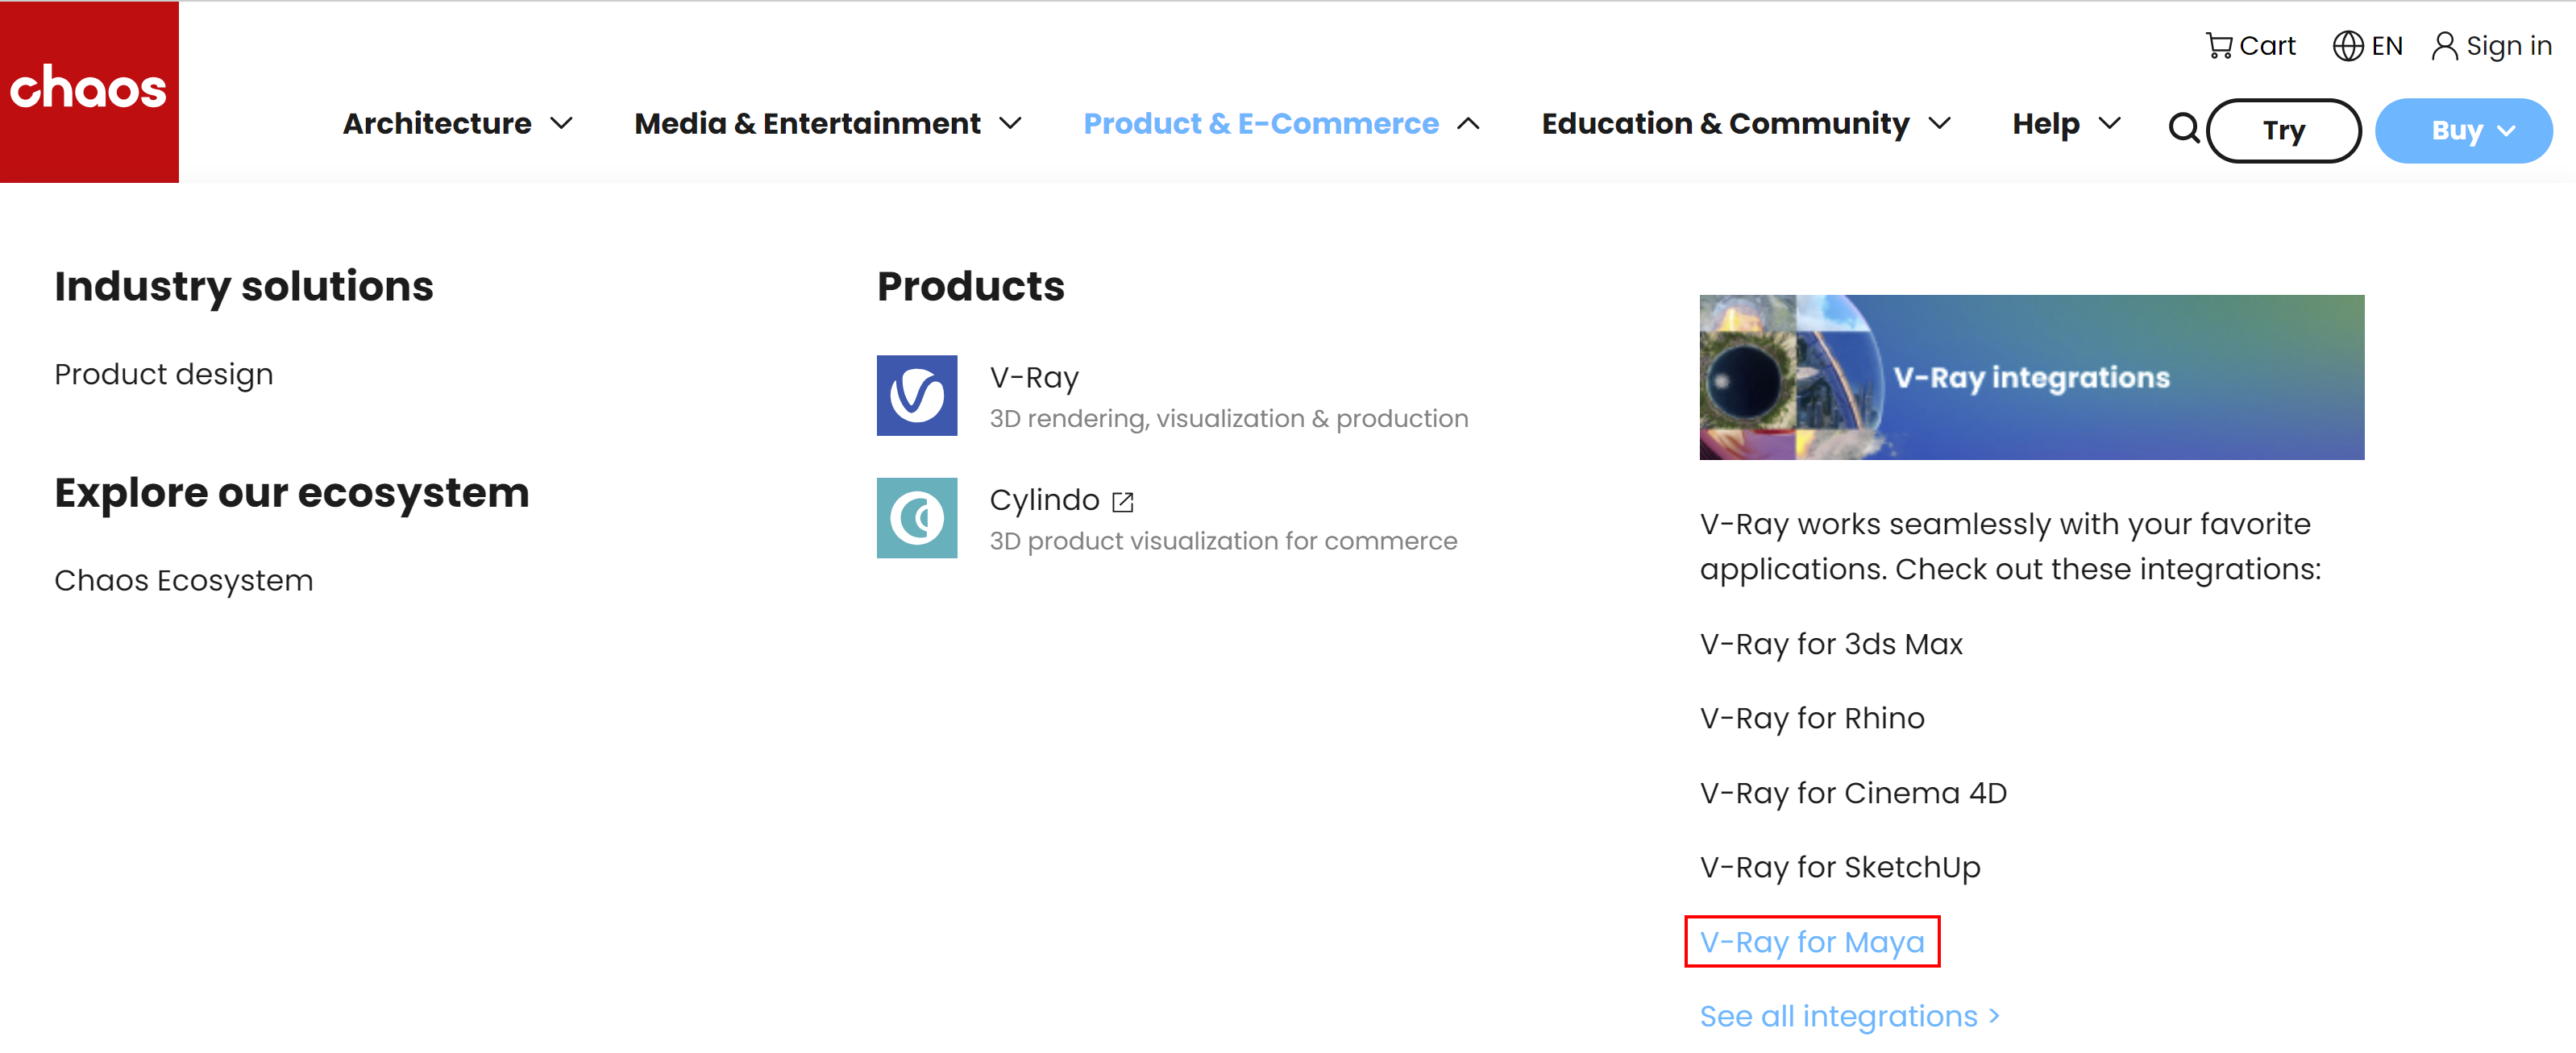Viewport: 2576px width, 1053px height.
Task: Collapse Product & E-Commerce menu
Action: pos(1281,124)
